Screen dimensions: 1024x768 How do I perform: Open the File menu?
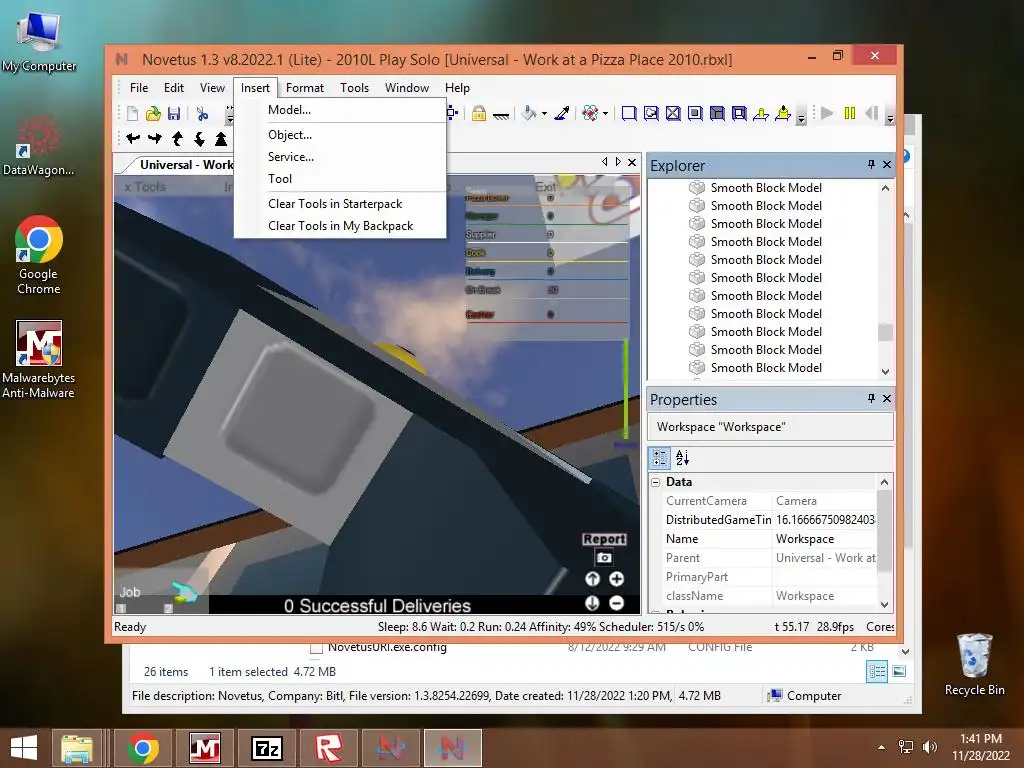point(138,88)
